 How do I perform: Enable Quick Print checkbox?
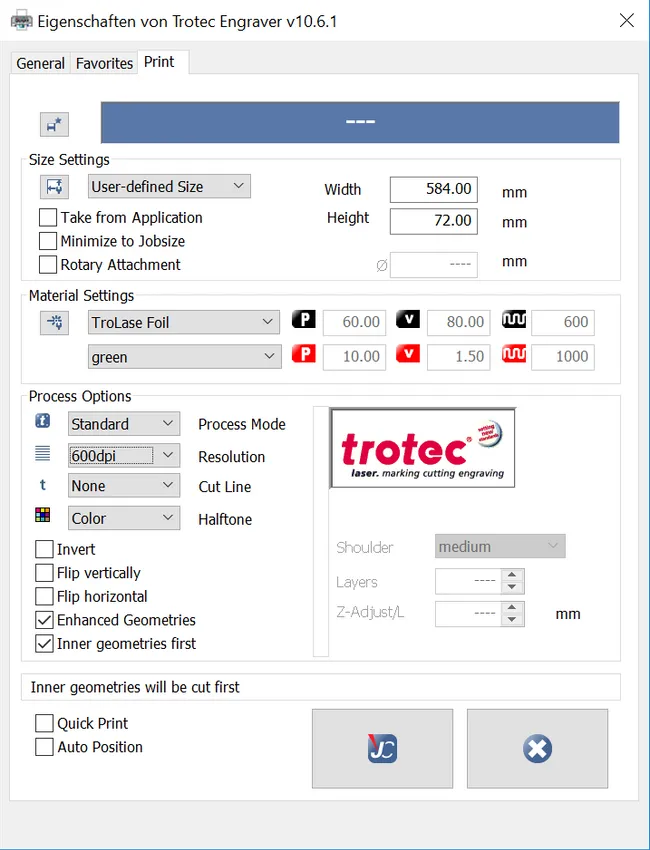coord(44,724)
